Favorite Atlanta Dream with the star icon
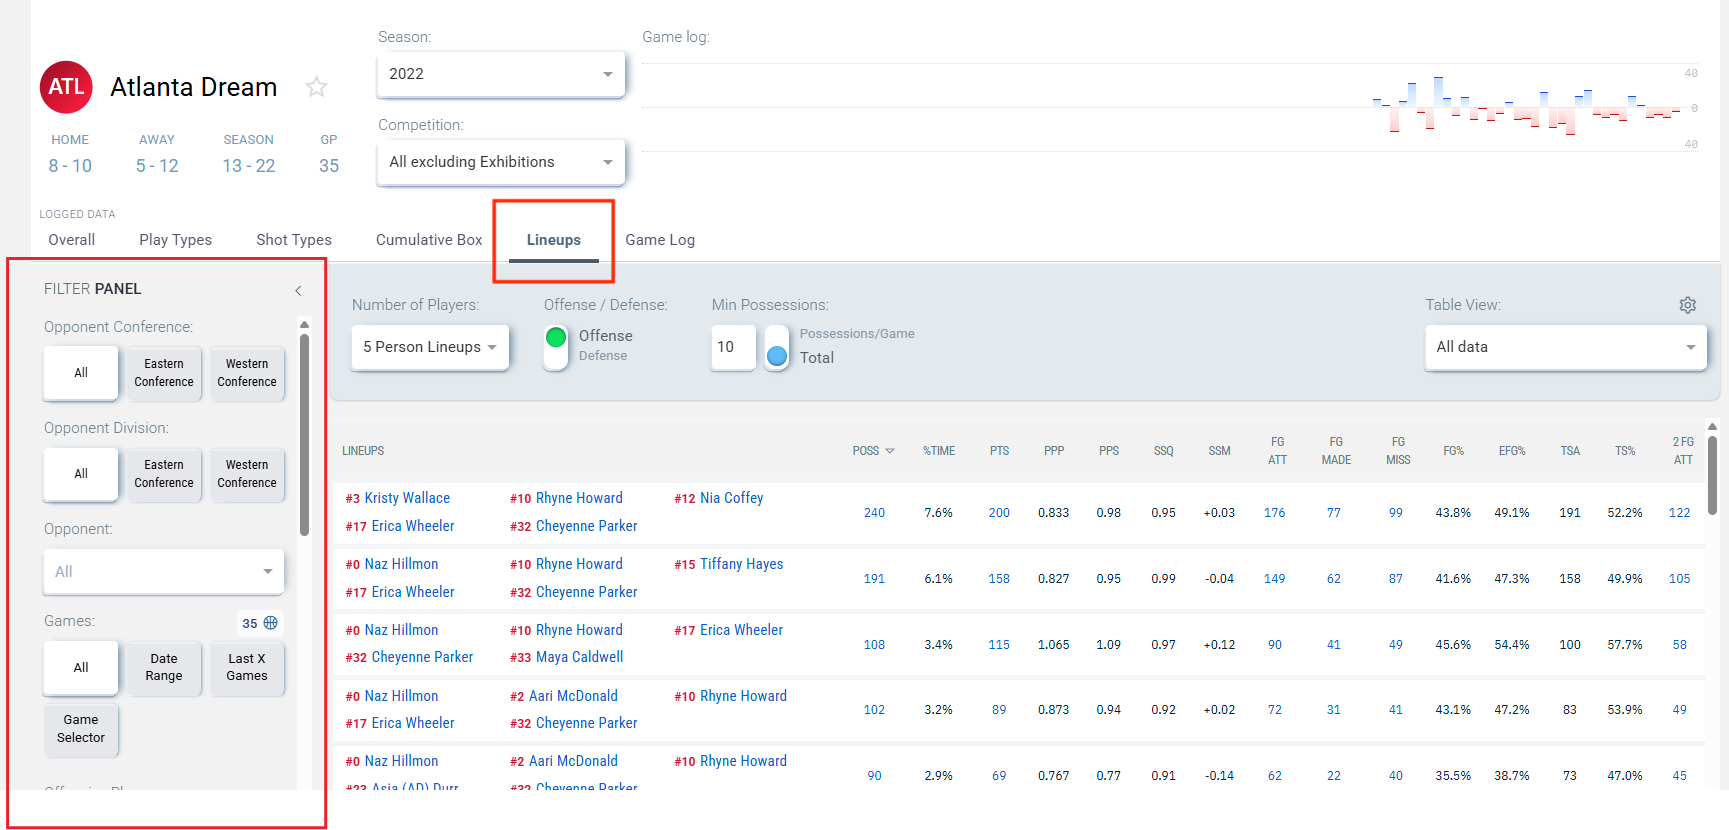Viewport: 1729px width, 830px height. pos(316,87)
